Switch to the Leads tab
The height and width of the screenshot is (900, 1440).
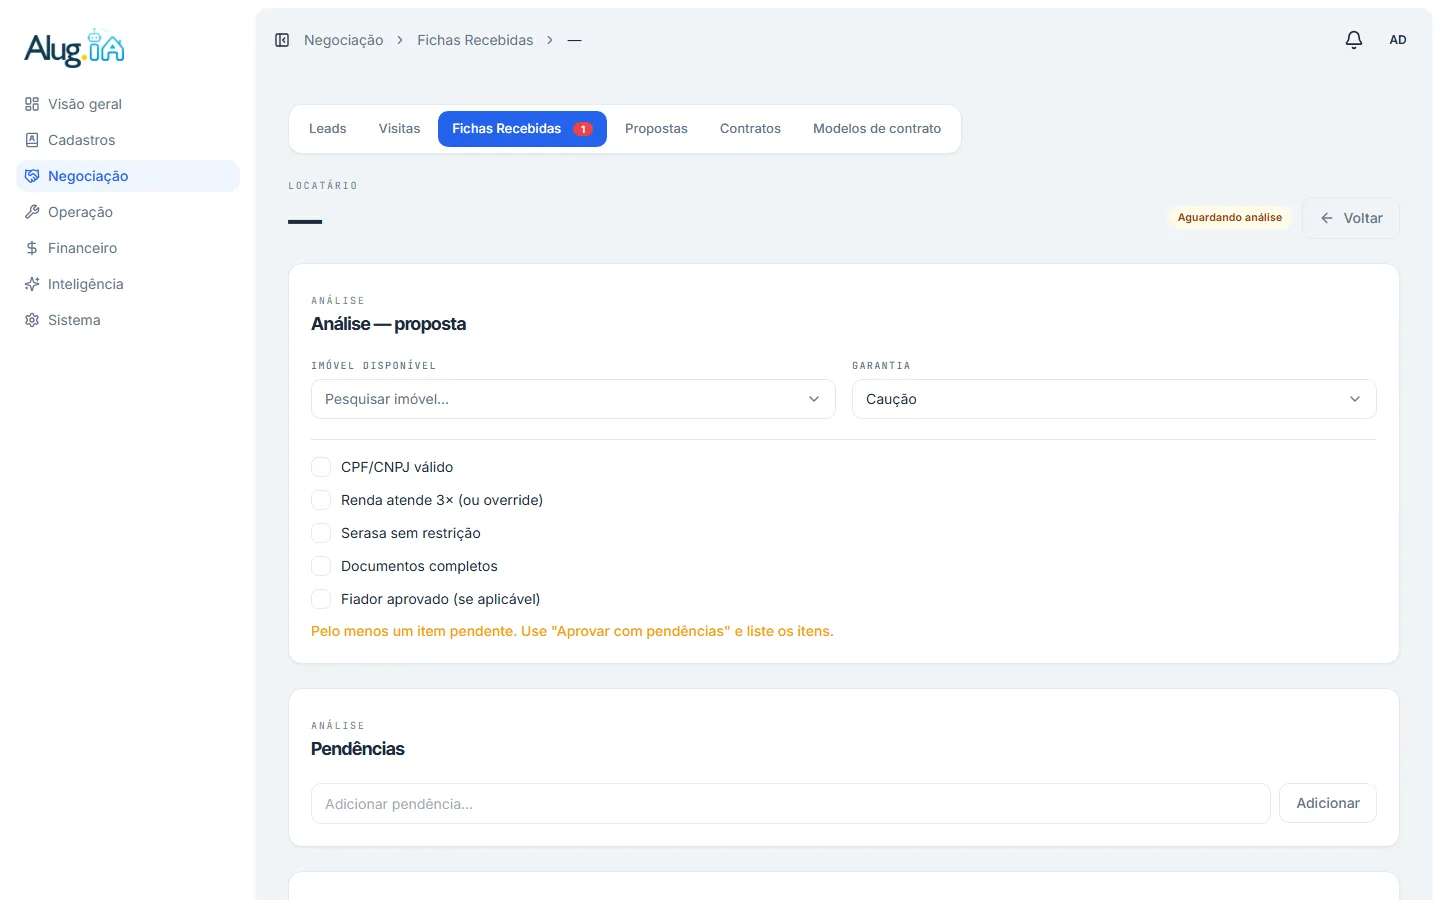(x=328, y=129)
